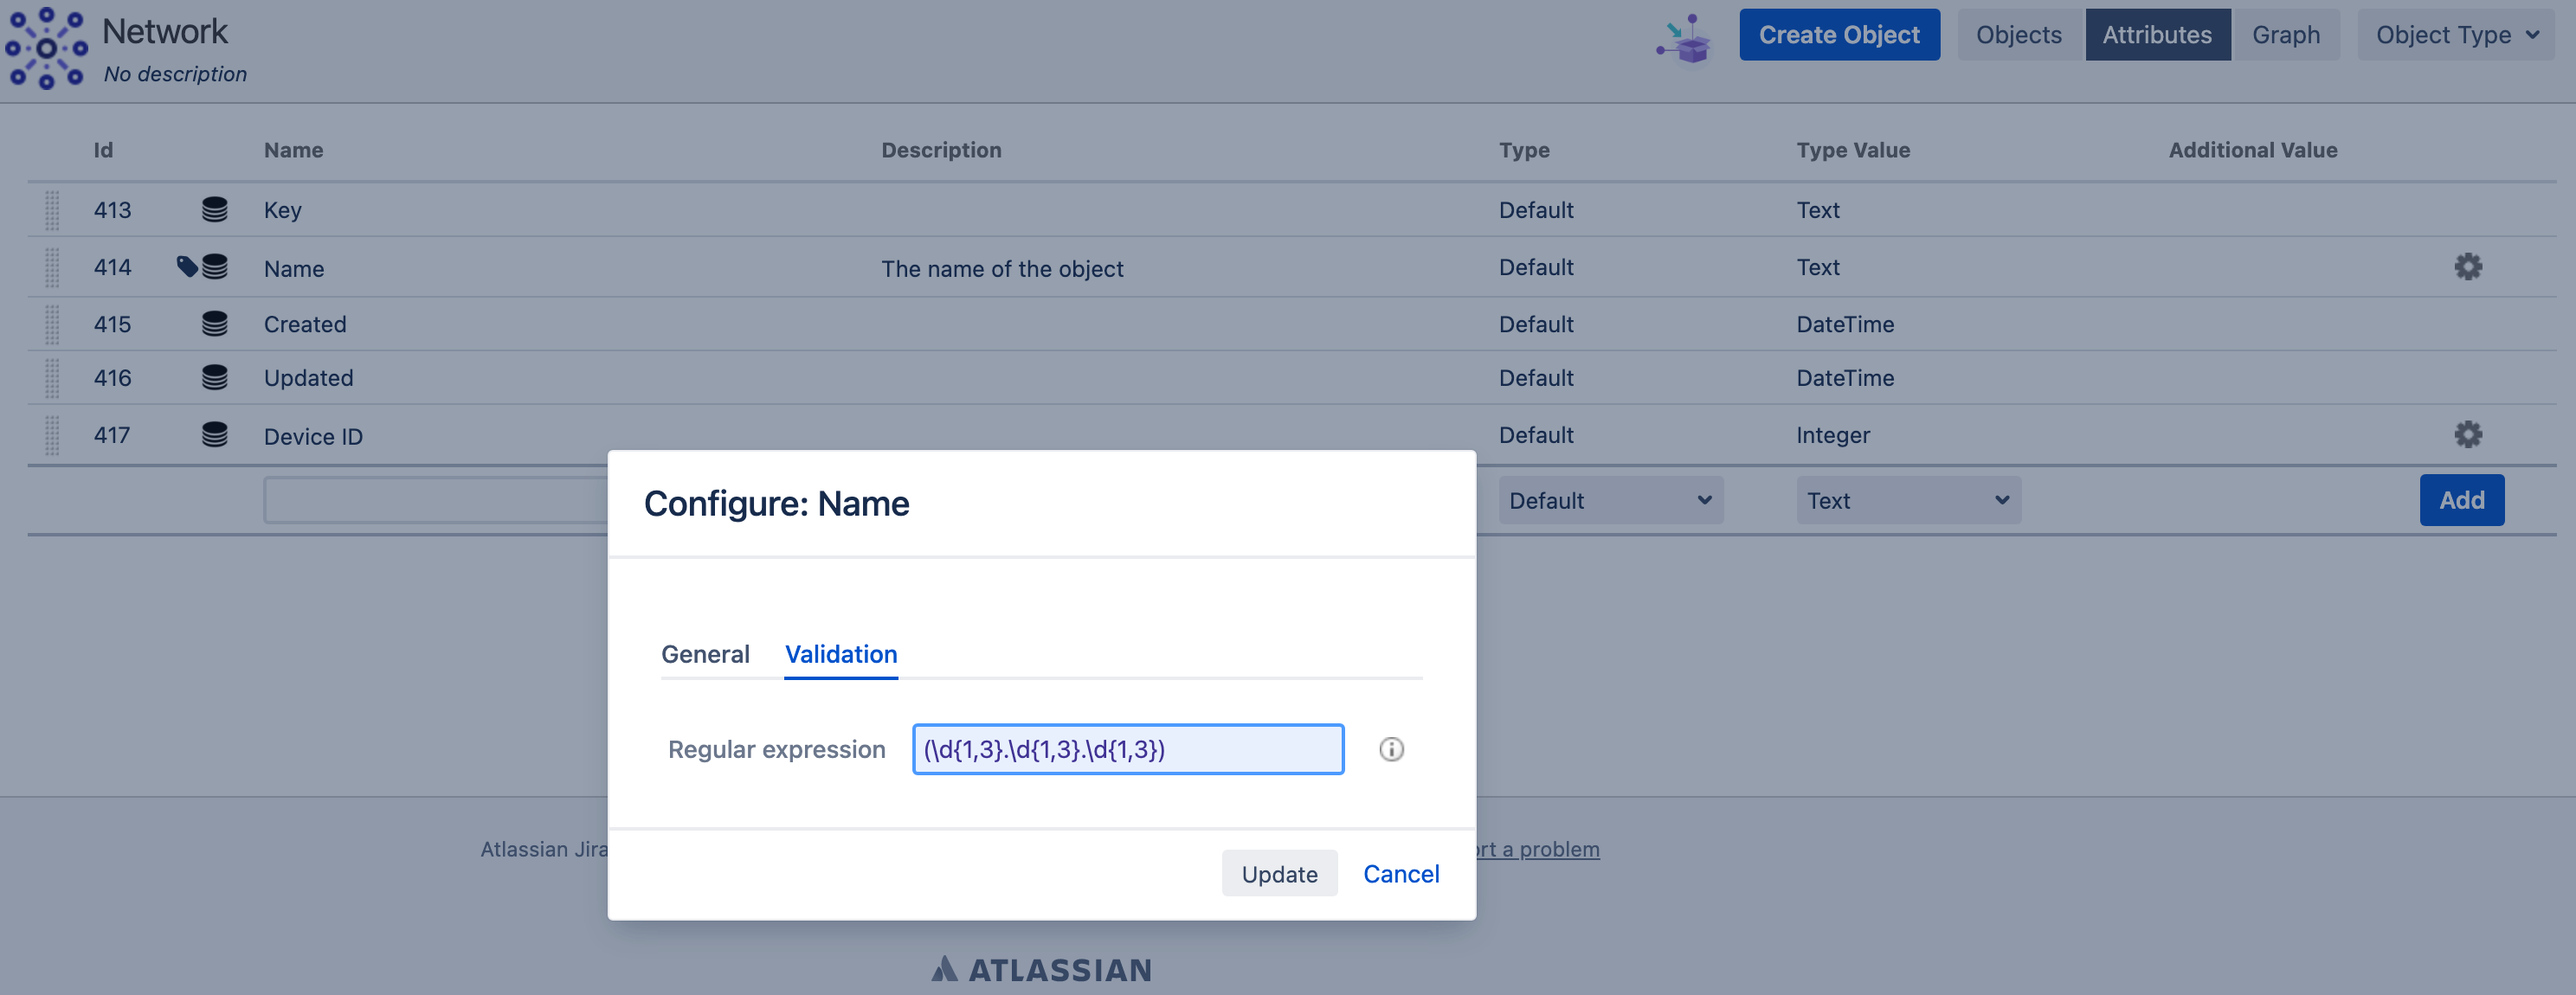Select the Validation tab
The width and height of the screenshot is (2576, 995).
(840, 654)
